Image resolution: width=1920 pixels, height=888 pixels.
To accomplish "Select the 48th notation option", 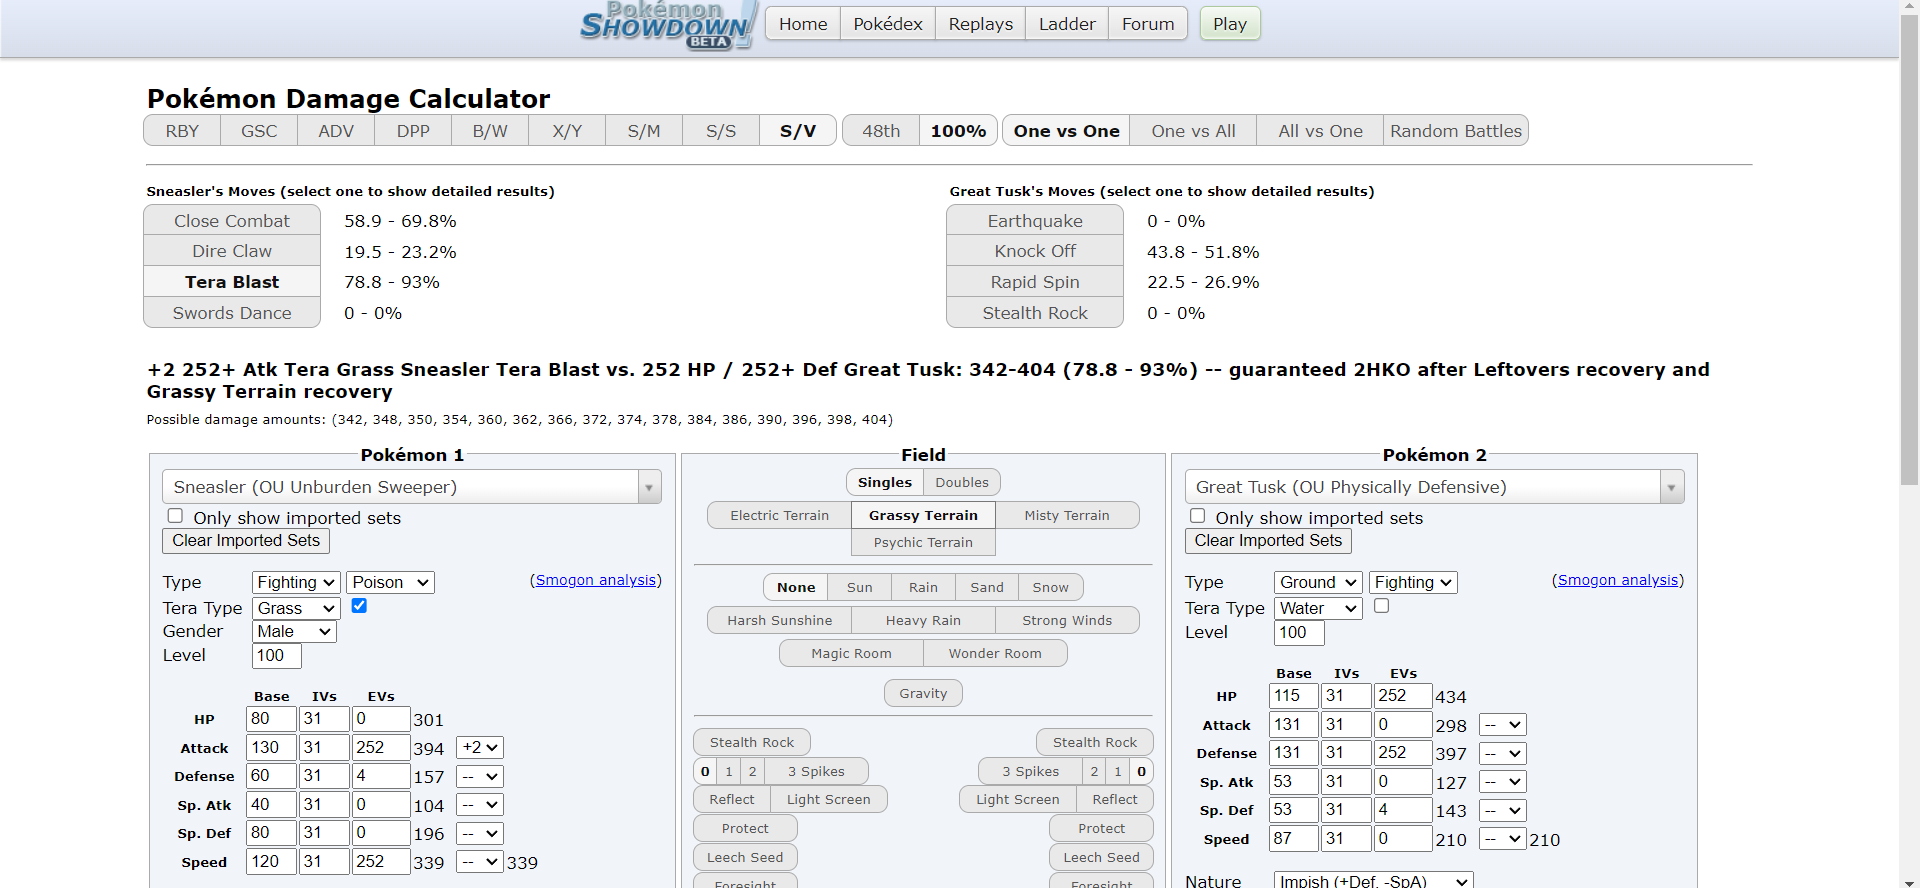I will 881,131.
